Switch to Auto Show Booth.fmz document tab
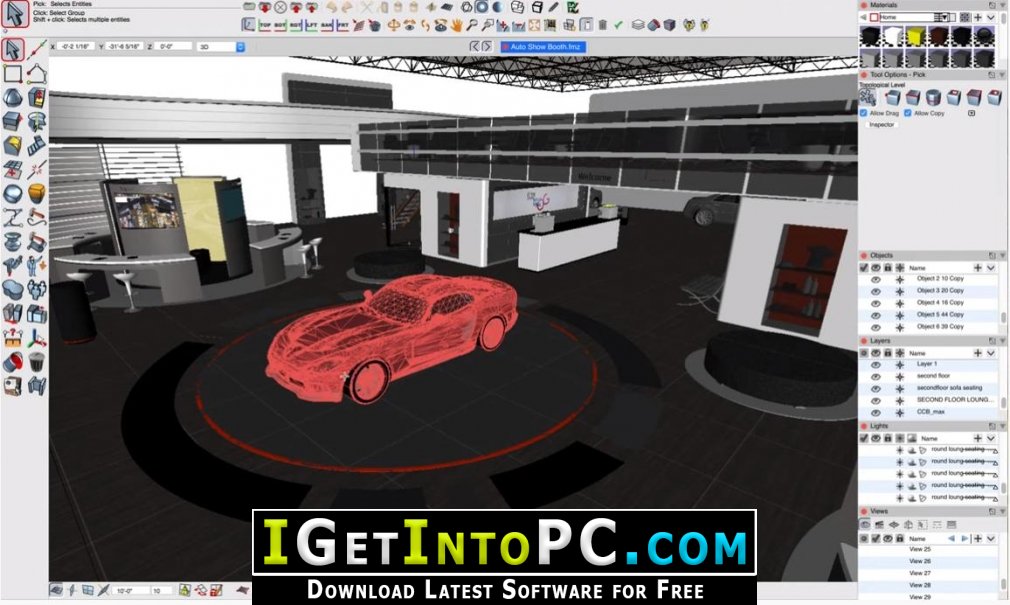Image resolution: width=1010 pixels, height=605 pixels. click(x=543, y=46)
